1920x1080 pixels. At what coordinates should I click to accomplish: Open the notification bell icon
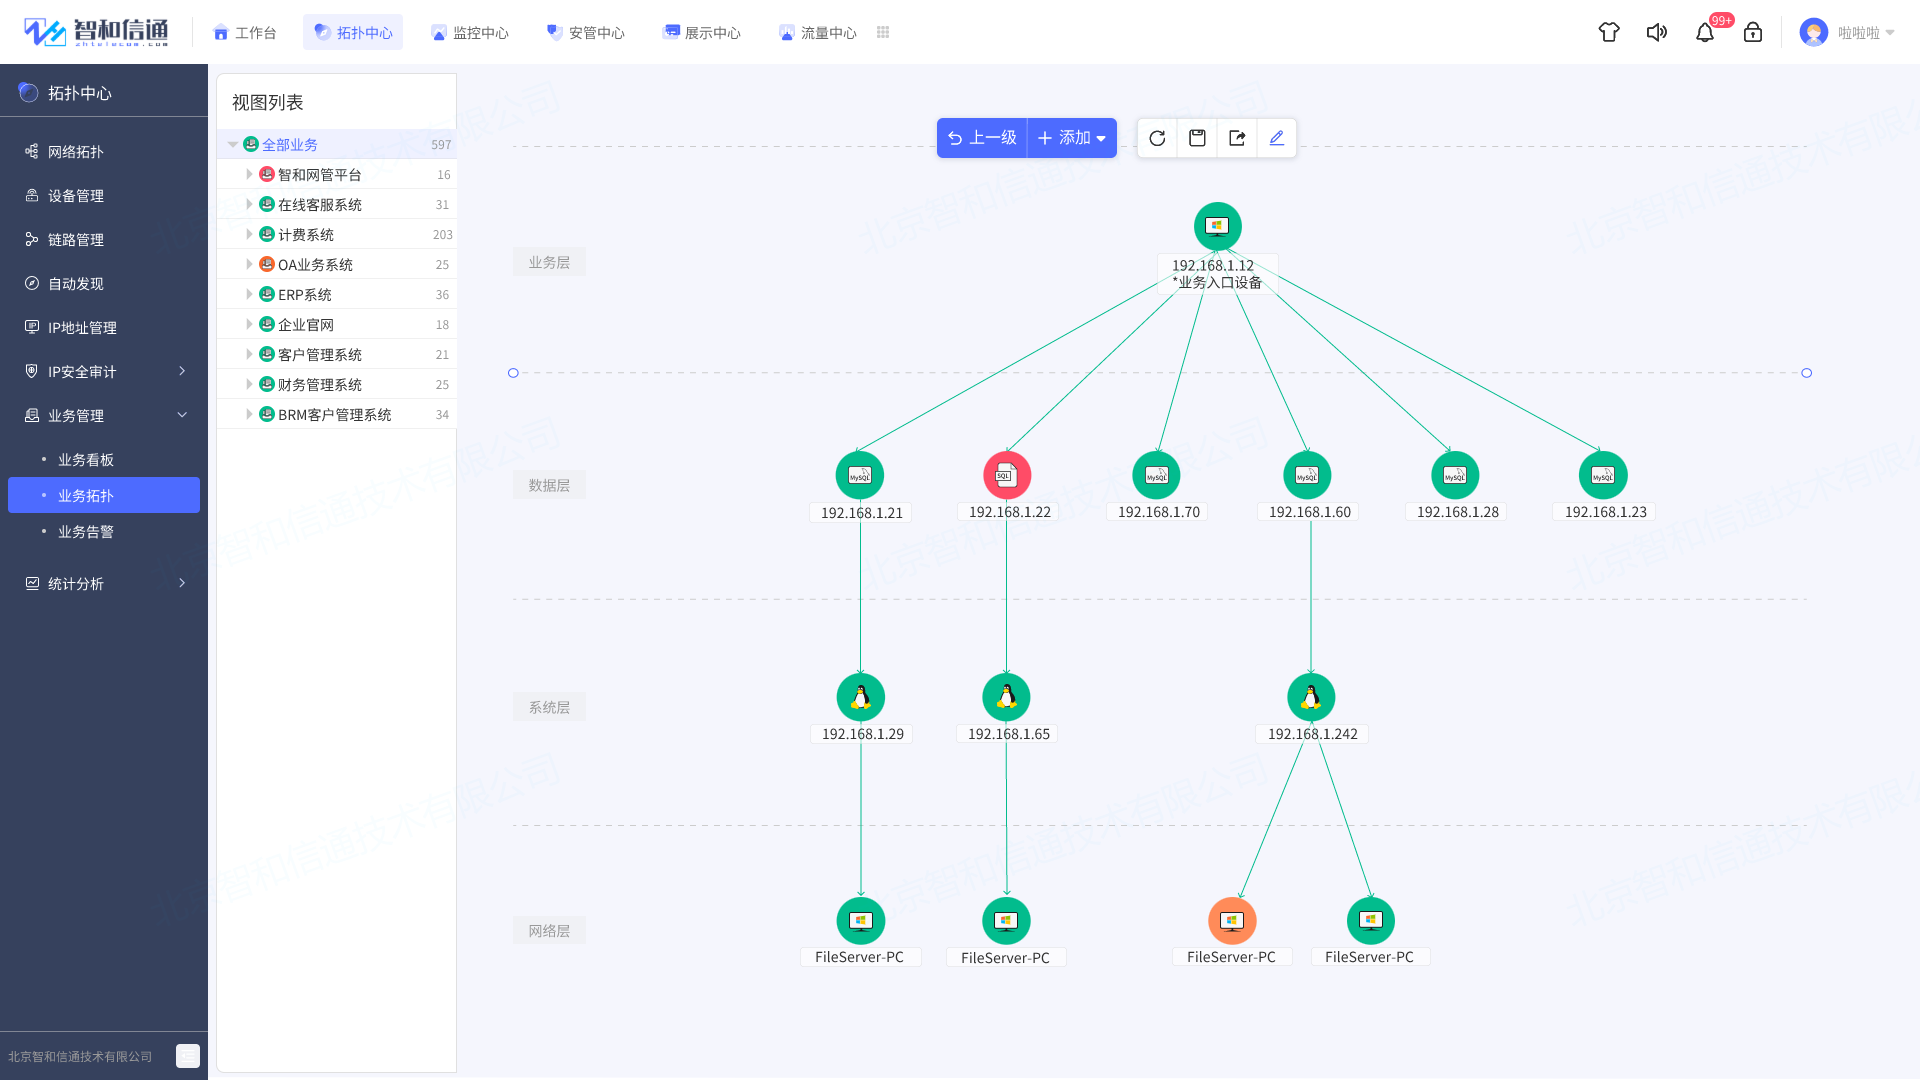coord(1705,32)
